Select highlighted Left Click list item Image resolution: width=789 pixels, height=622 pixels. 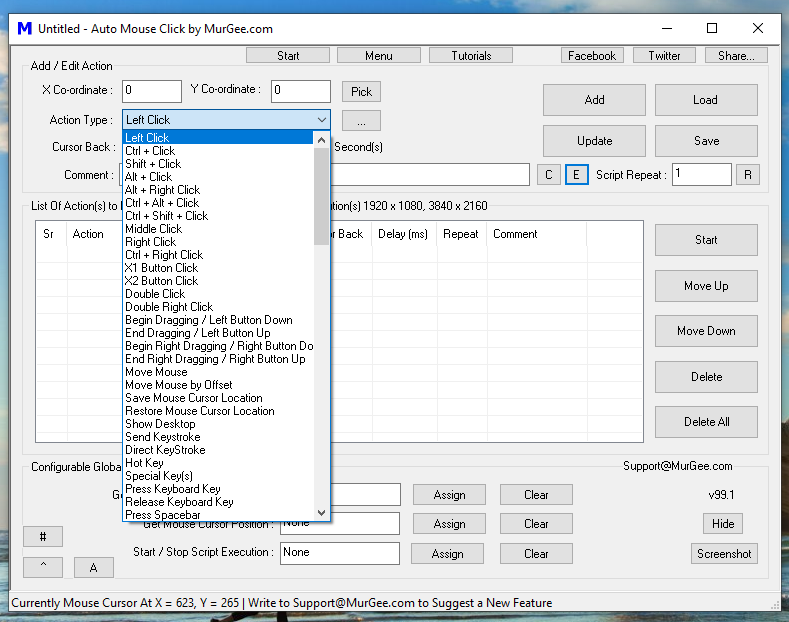click(218, 138)
